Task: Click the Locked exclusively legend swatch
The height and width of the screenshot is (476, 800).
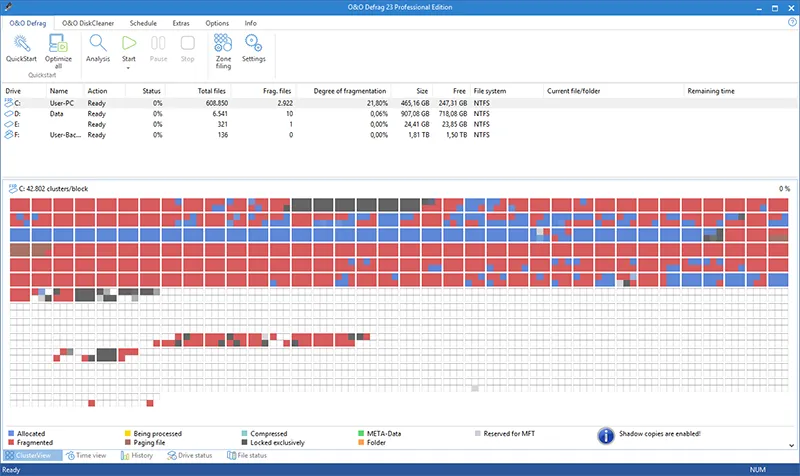Action: (x=244, y=443)
